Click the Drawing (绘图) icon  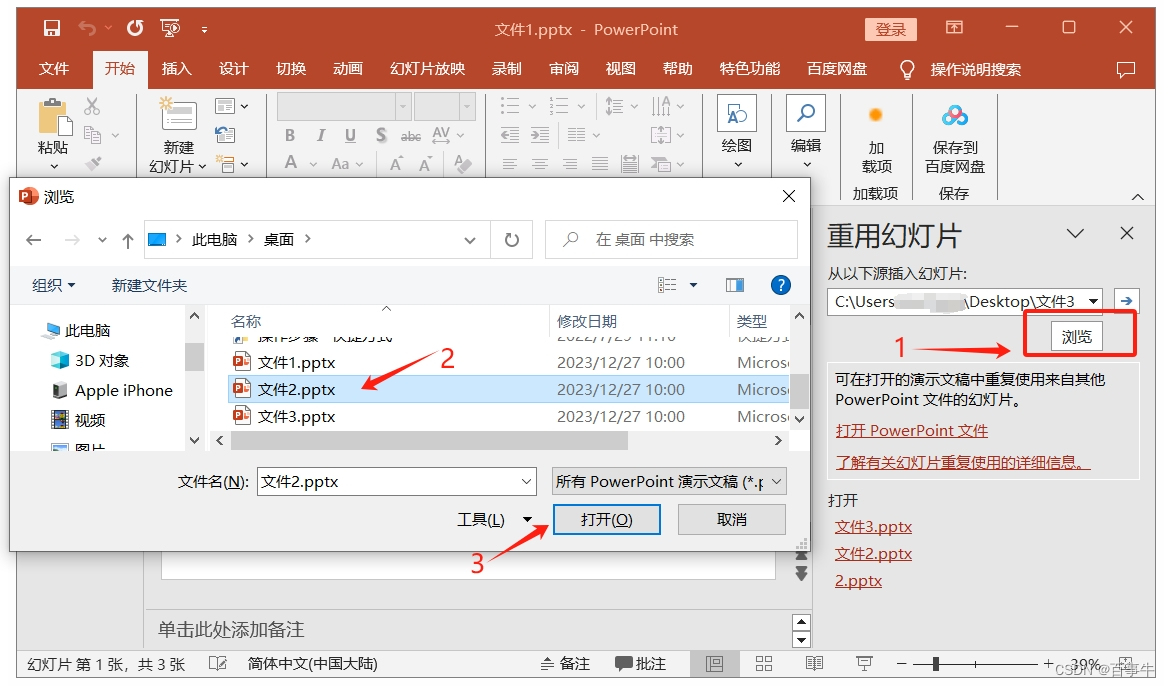click(x=737, y=113)
